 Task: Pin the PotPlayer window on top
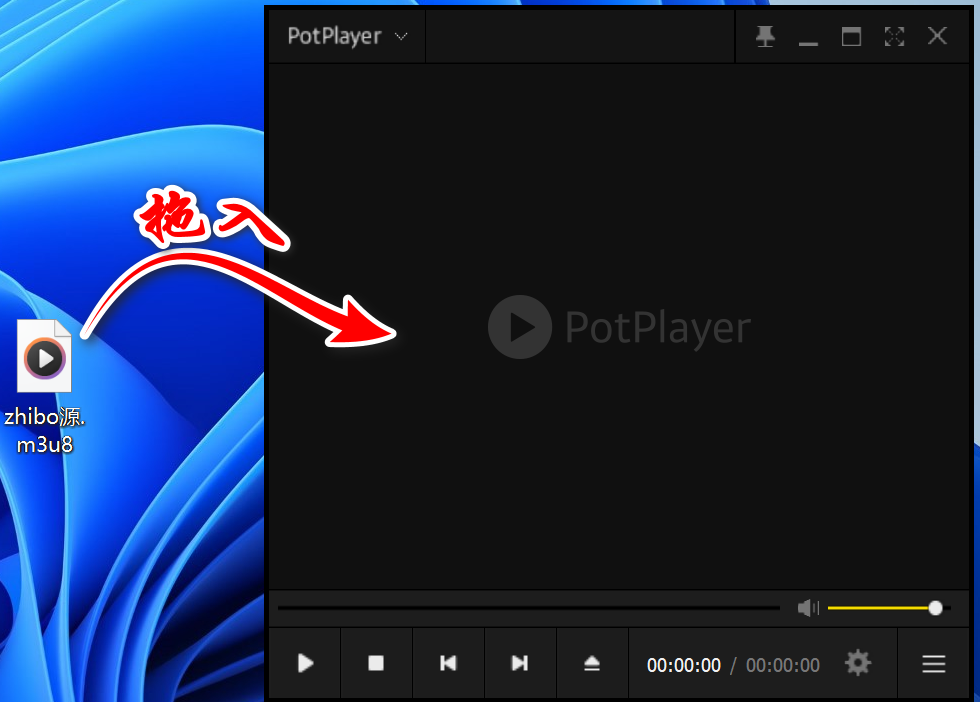click(x=765, y=36)
